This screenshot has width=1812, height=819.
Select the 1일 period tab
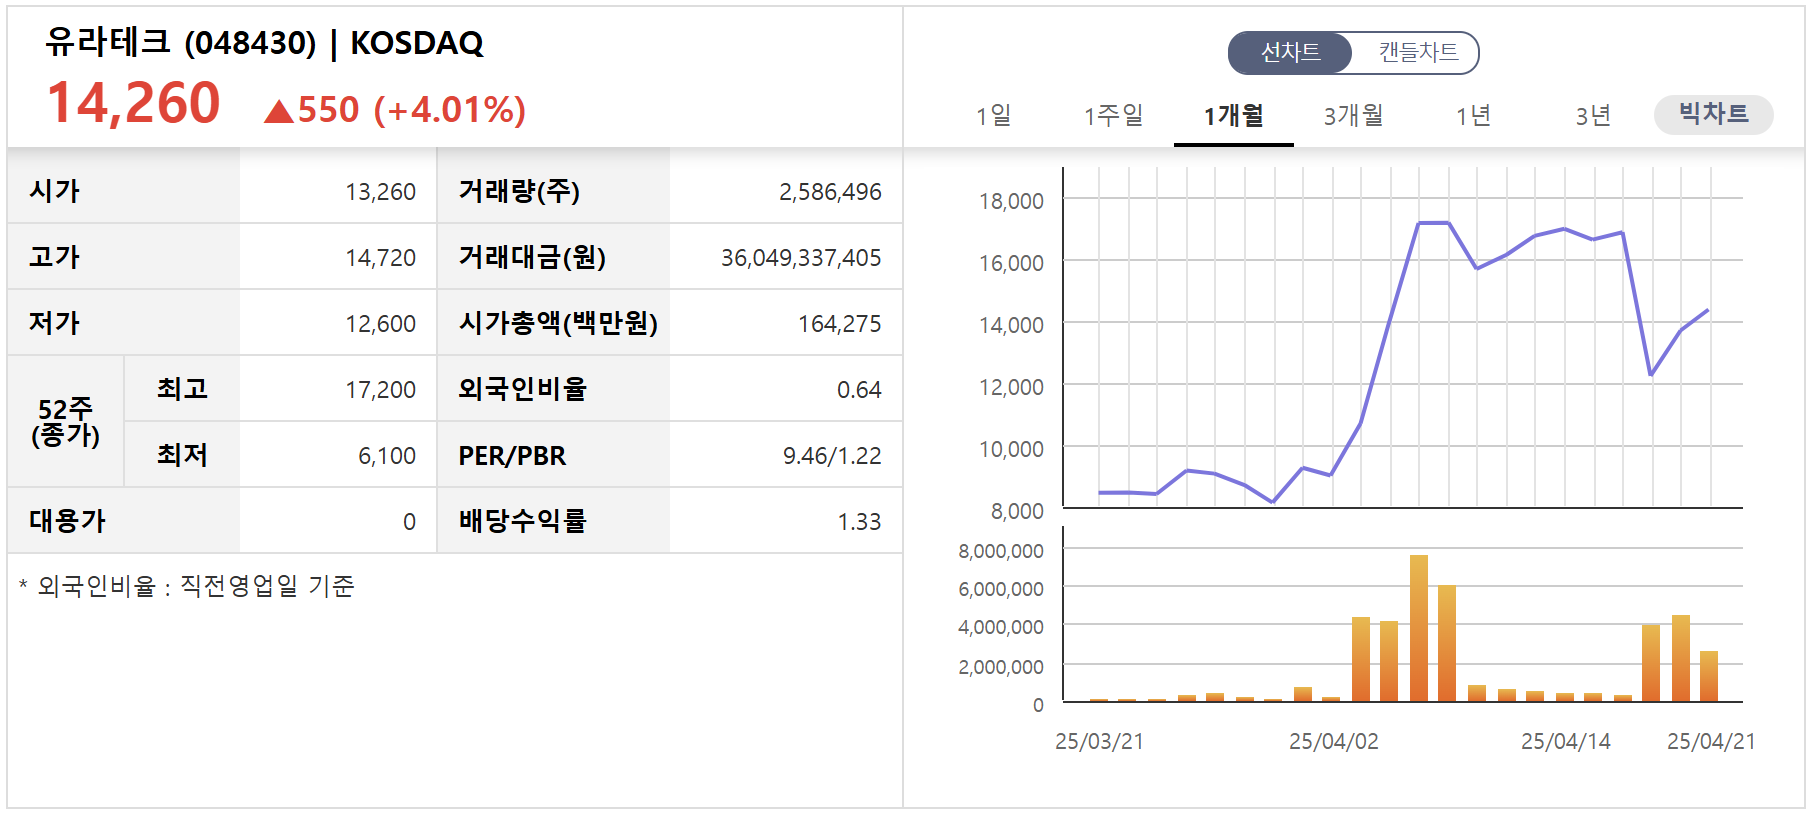tap(994, 116)
